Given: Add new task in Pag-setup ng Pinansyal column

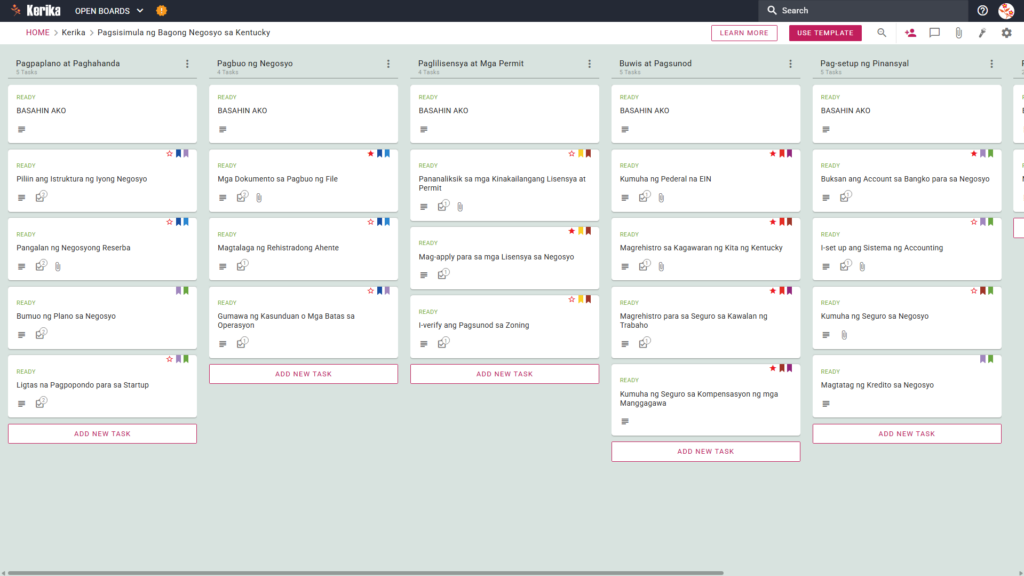Looking at the screenshot, I should pyautogui.click(x=907, y=434).
